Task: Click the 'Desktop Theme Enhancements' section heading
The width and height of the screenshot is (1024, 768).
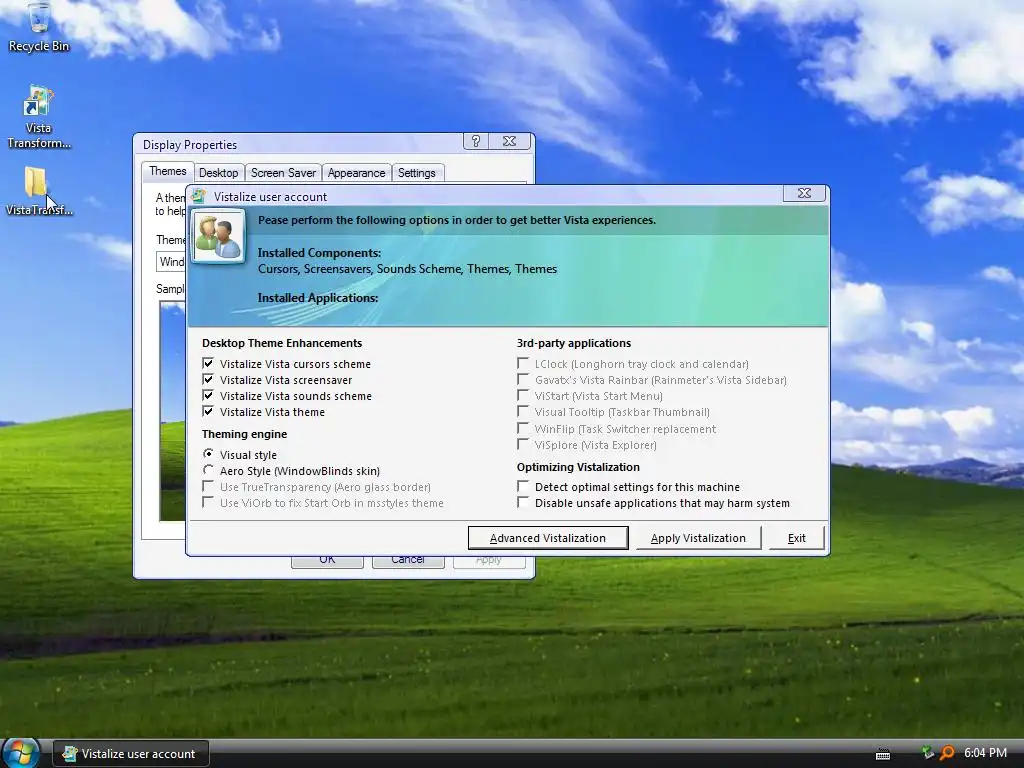Action: click(282, 343)
